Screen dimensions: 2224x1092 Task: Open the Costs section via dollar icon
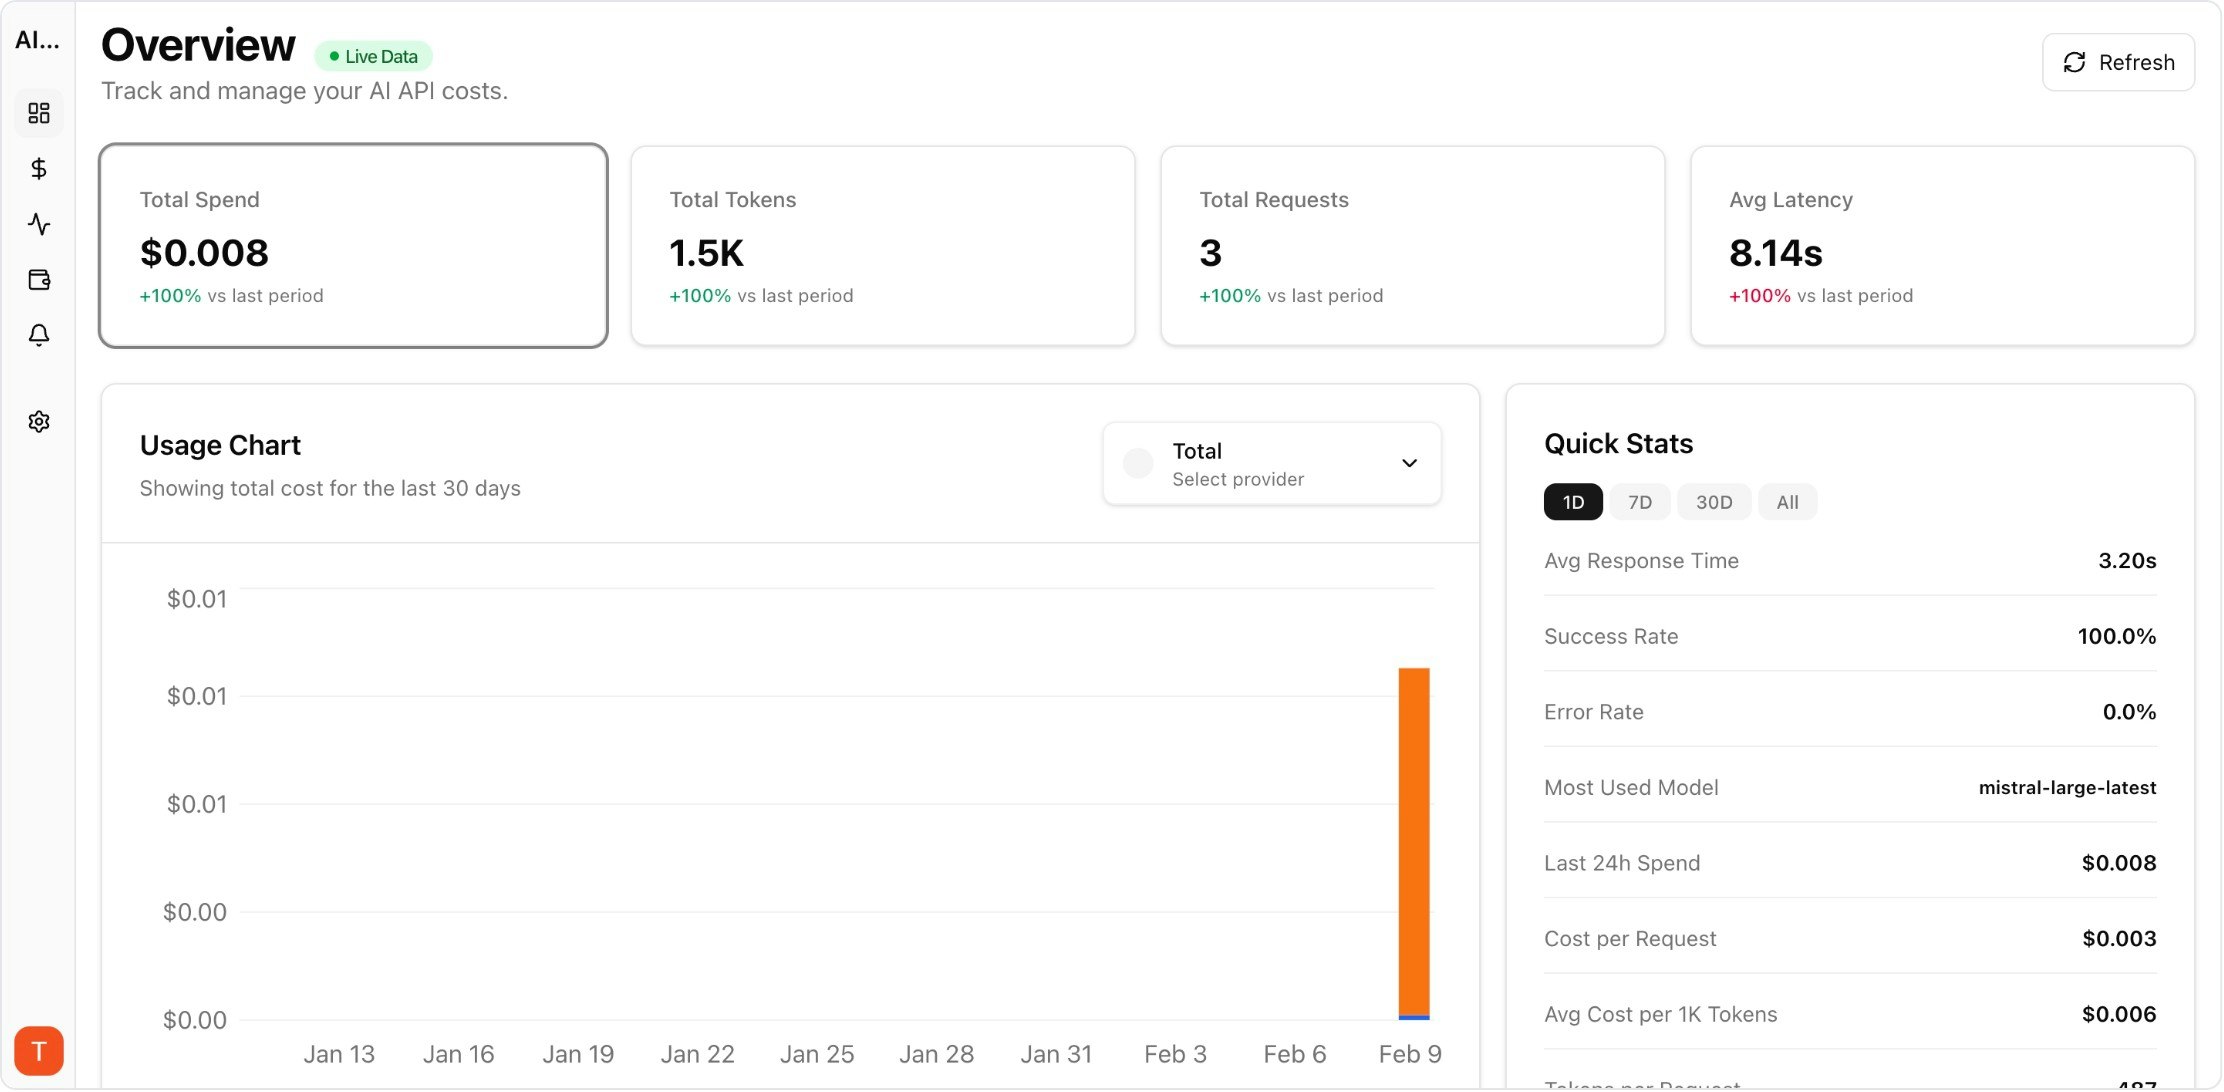(39, 169)
